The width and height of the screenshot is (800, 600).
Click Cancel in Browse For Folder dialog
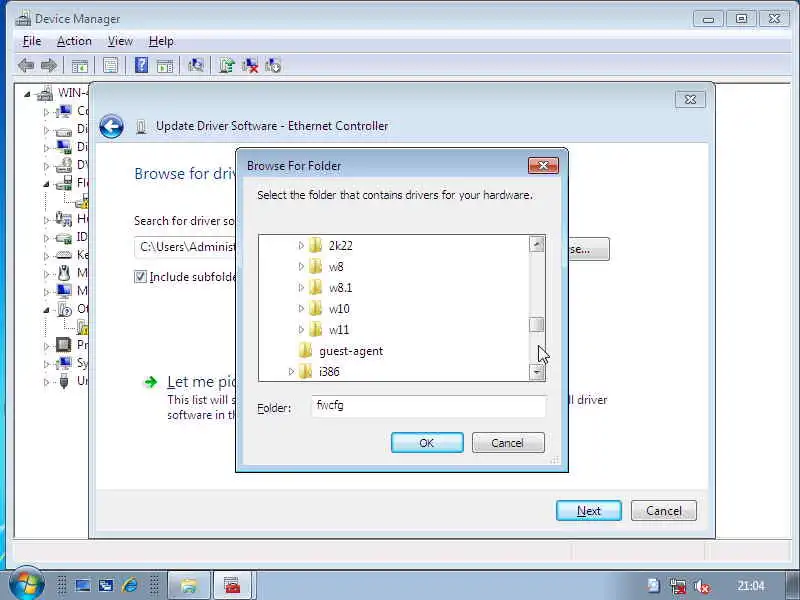(x=508, y=443)
